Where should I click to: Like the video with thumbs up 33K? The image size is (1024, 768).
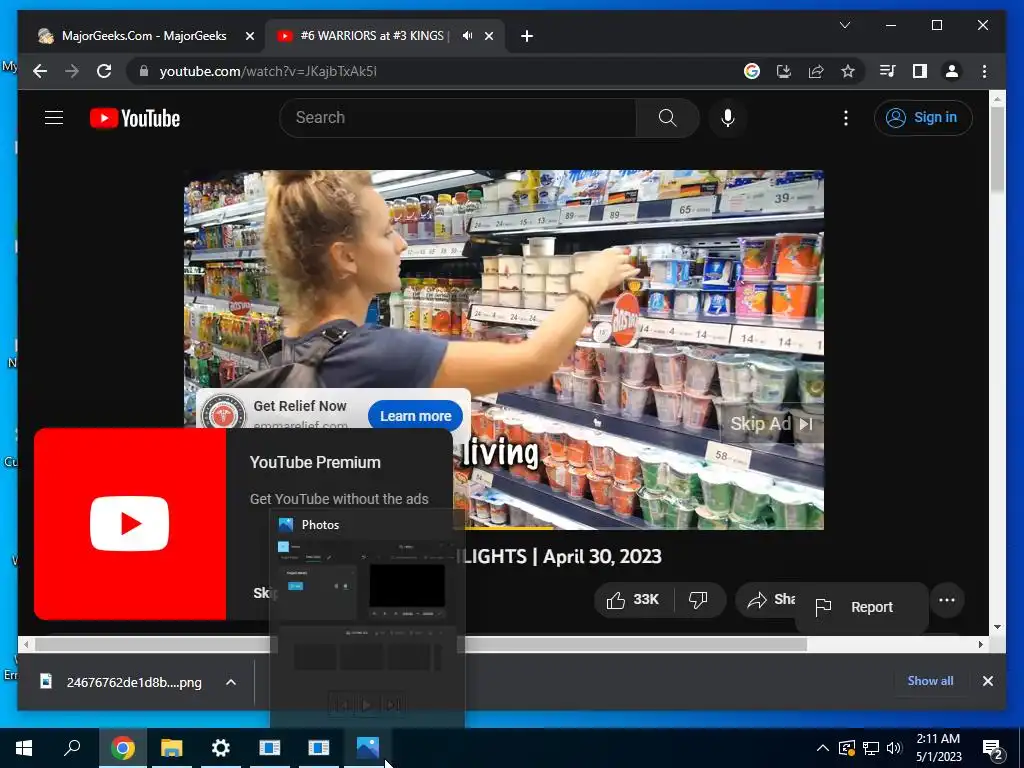coord(633,600)
